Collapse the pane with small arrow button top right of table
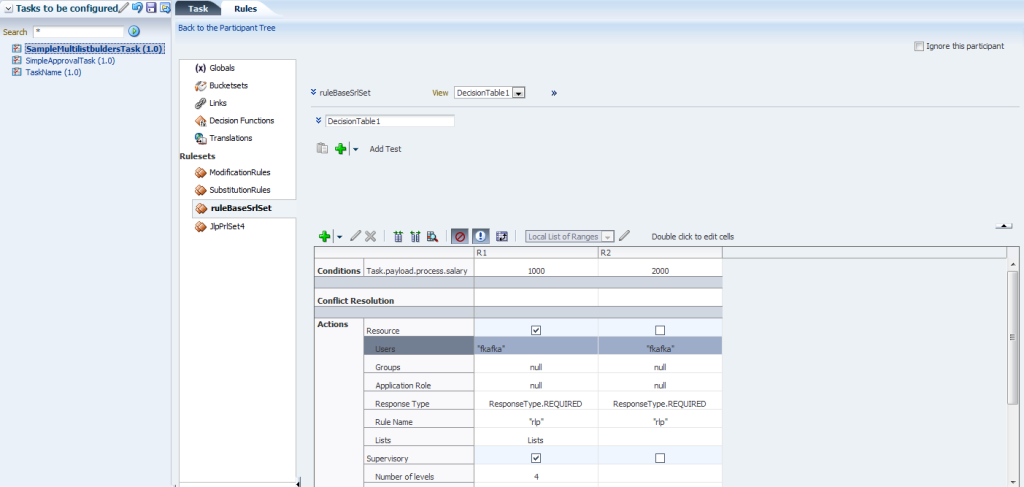 1004,226
